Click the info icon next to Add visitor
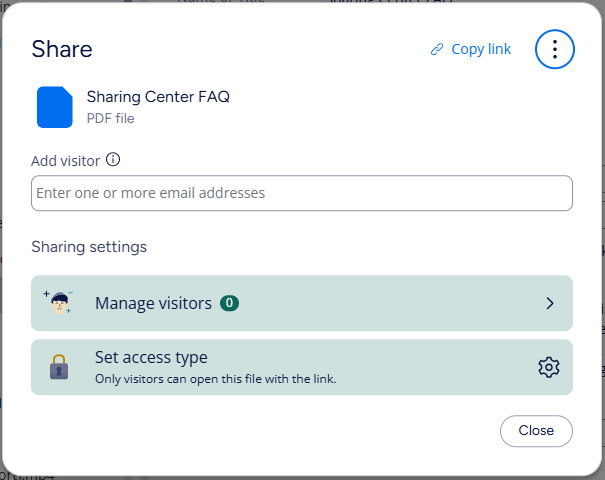605x480 pixels. [x=113, y=159]
